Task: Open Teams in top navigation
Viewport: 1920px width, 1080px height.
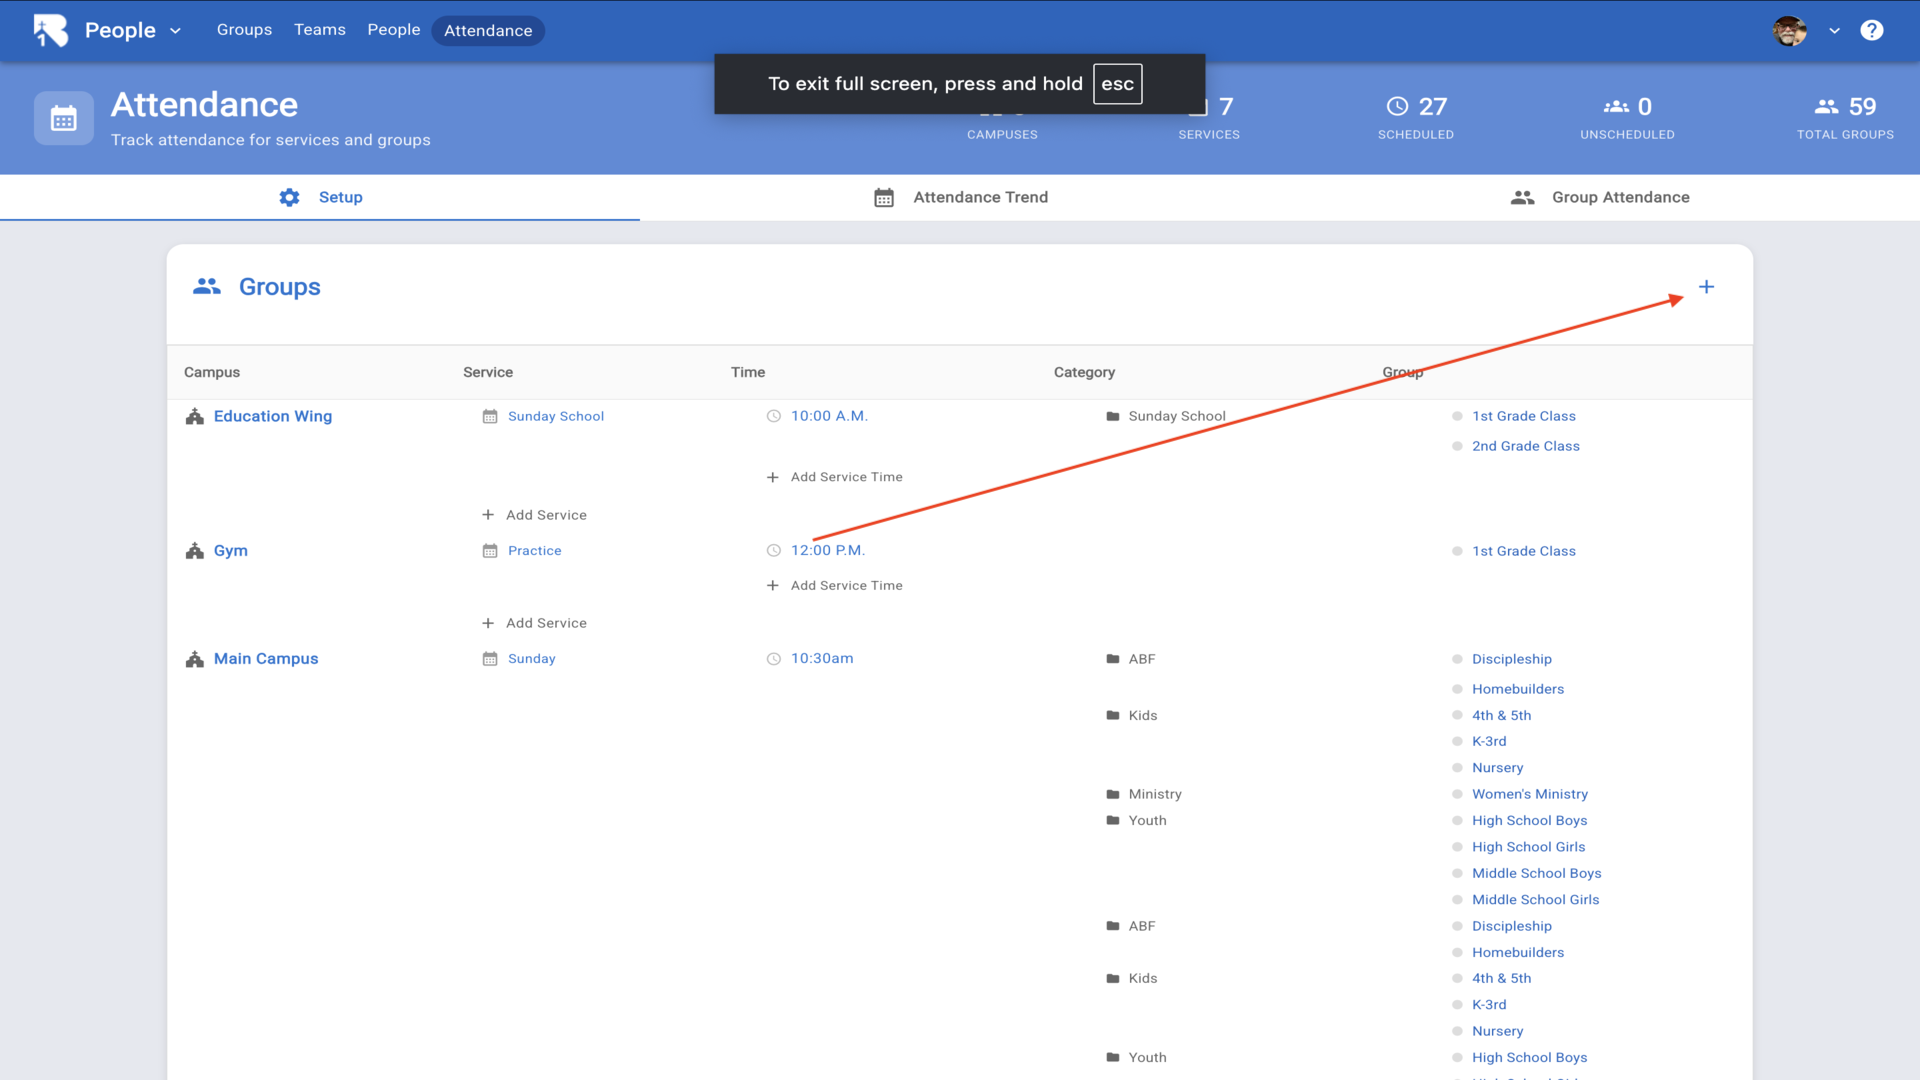Action: point(319,30)
